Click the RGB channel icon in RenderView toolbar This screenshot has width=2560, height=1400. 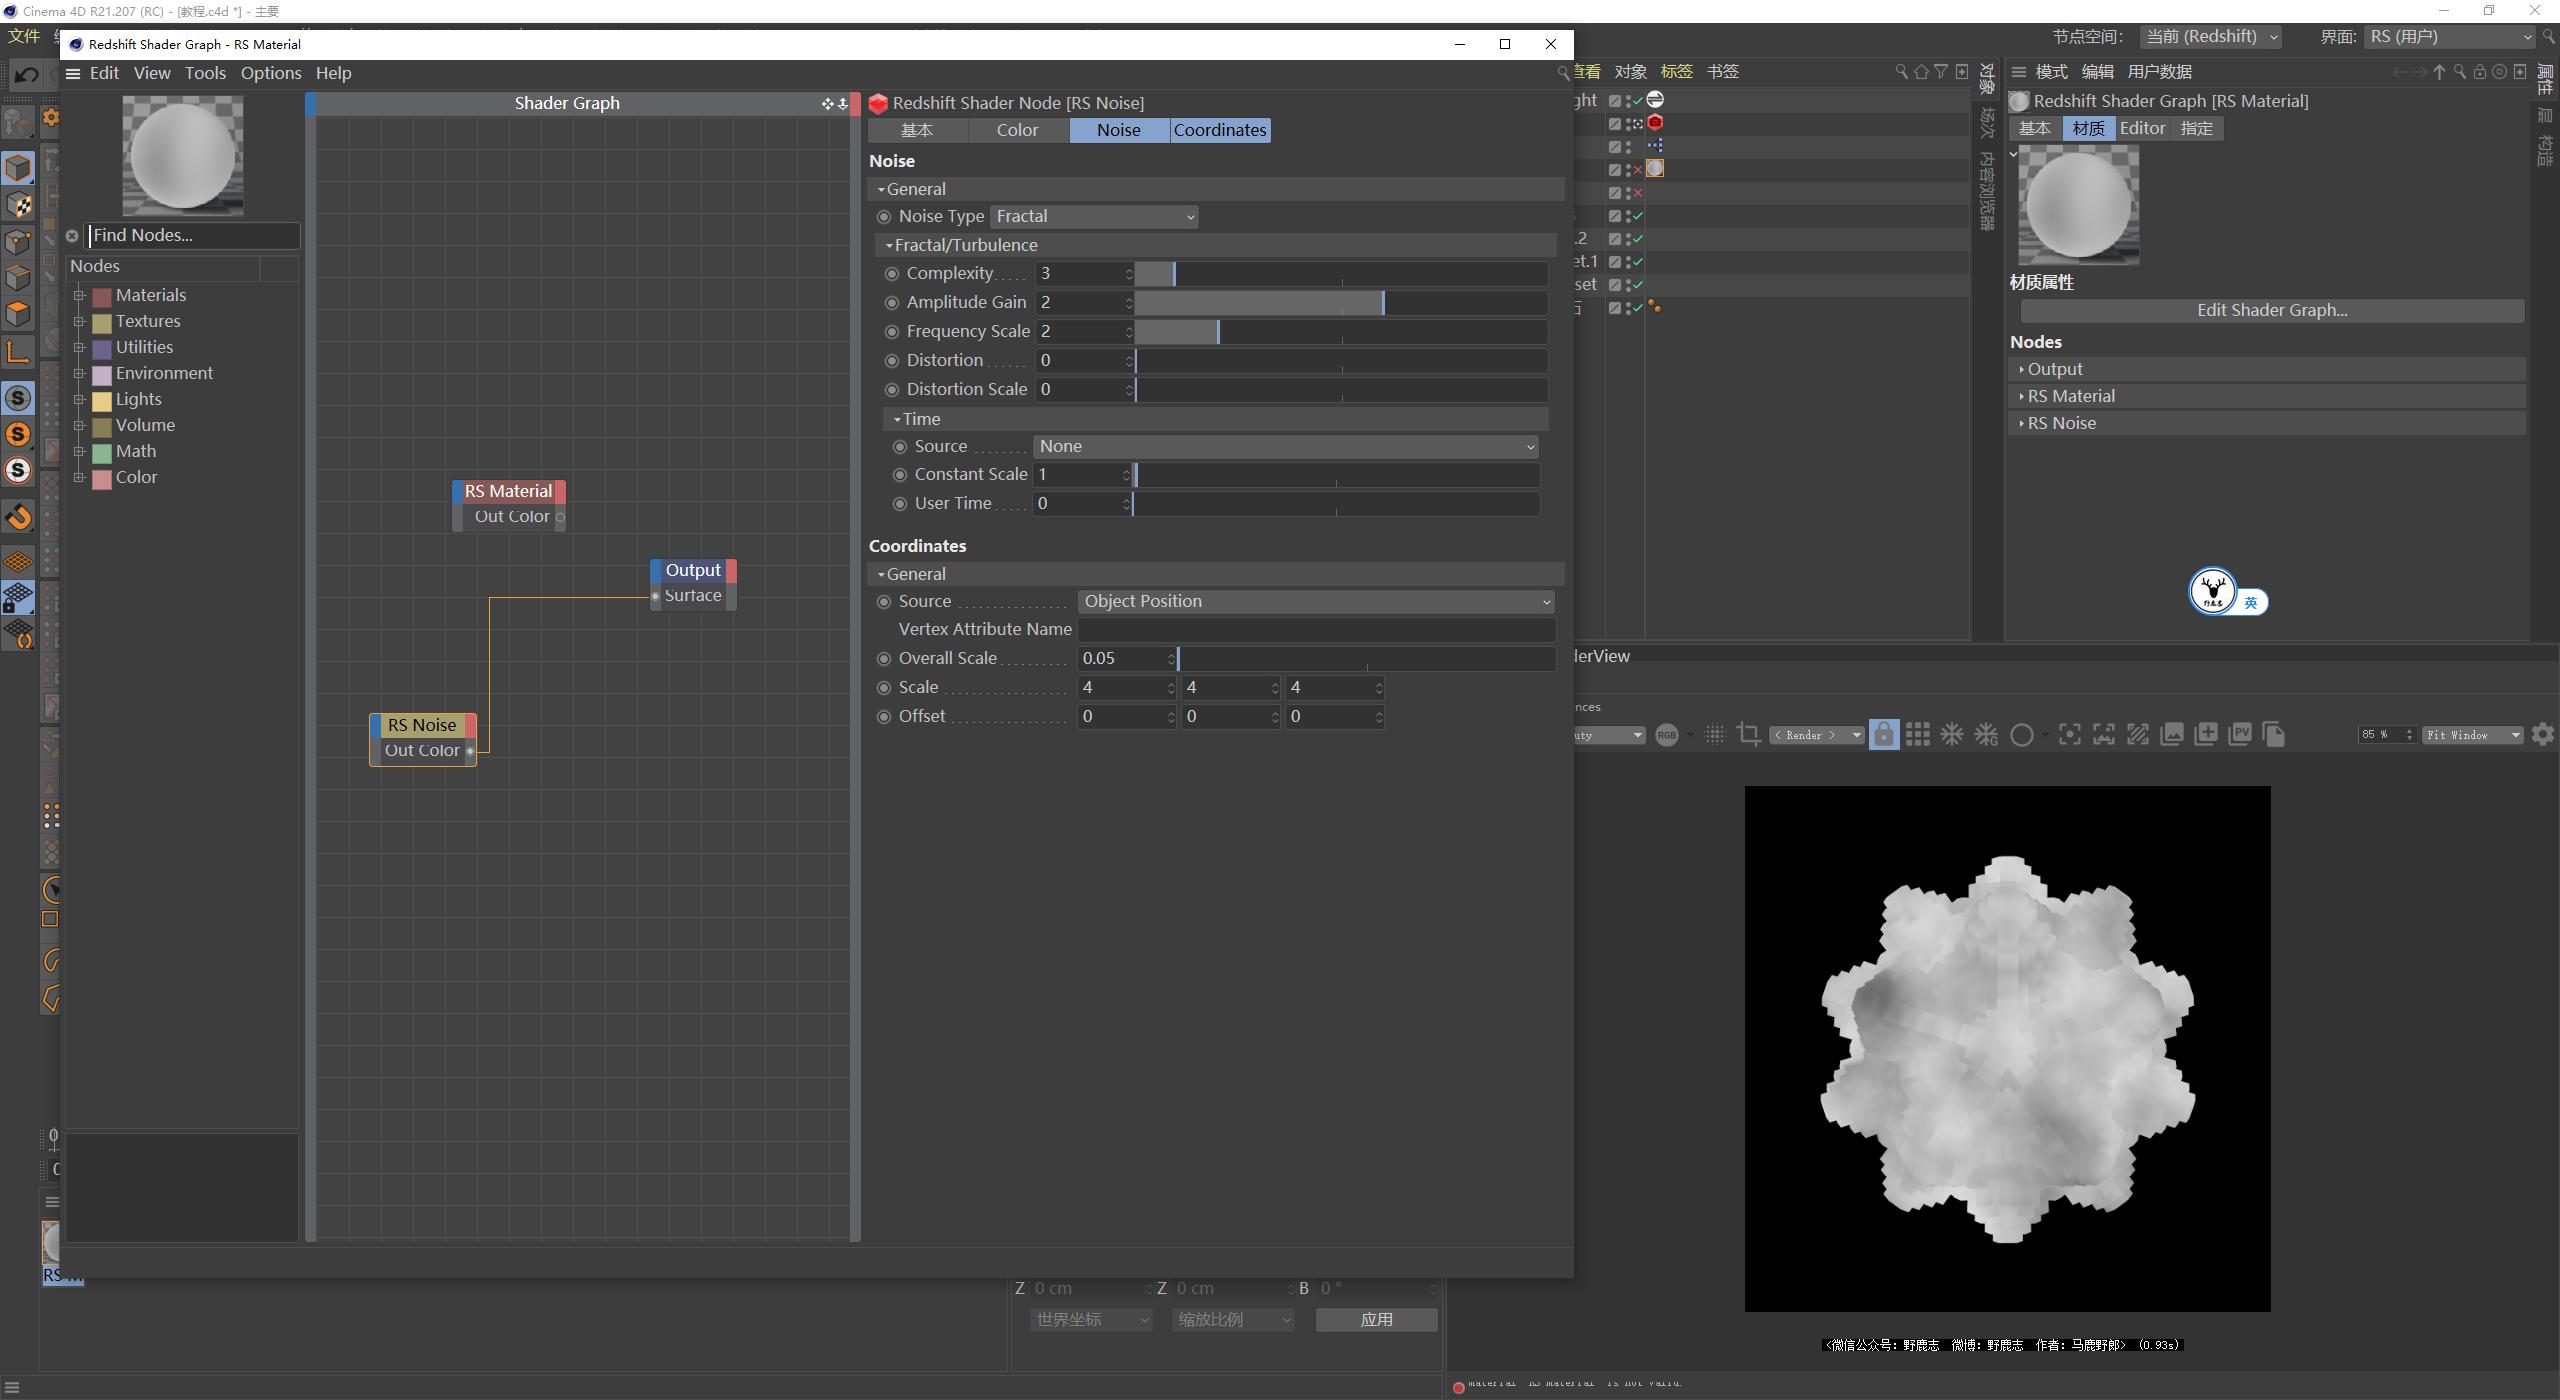[x=1667, y=735]
